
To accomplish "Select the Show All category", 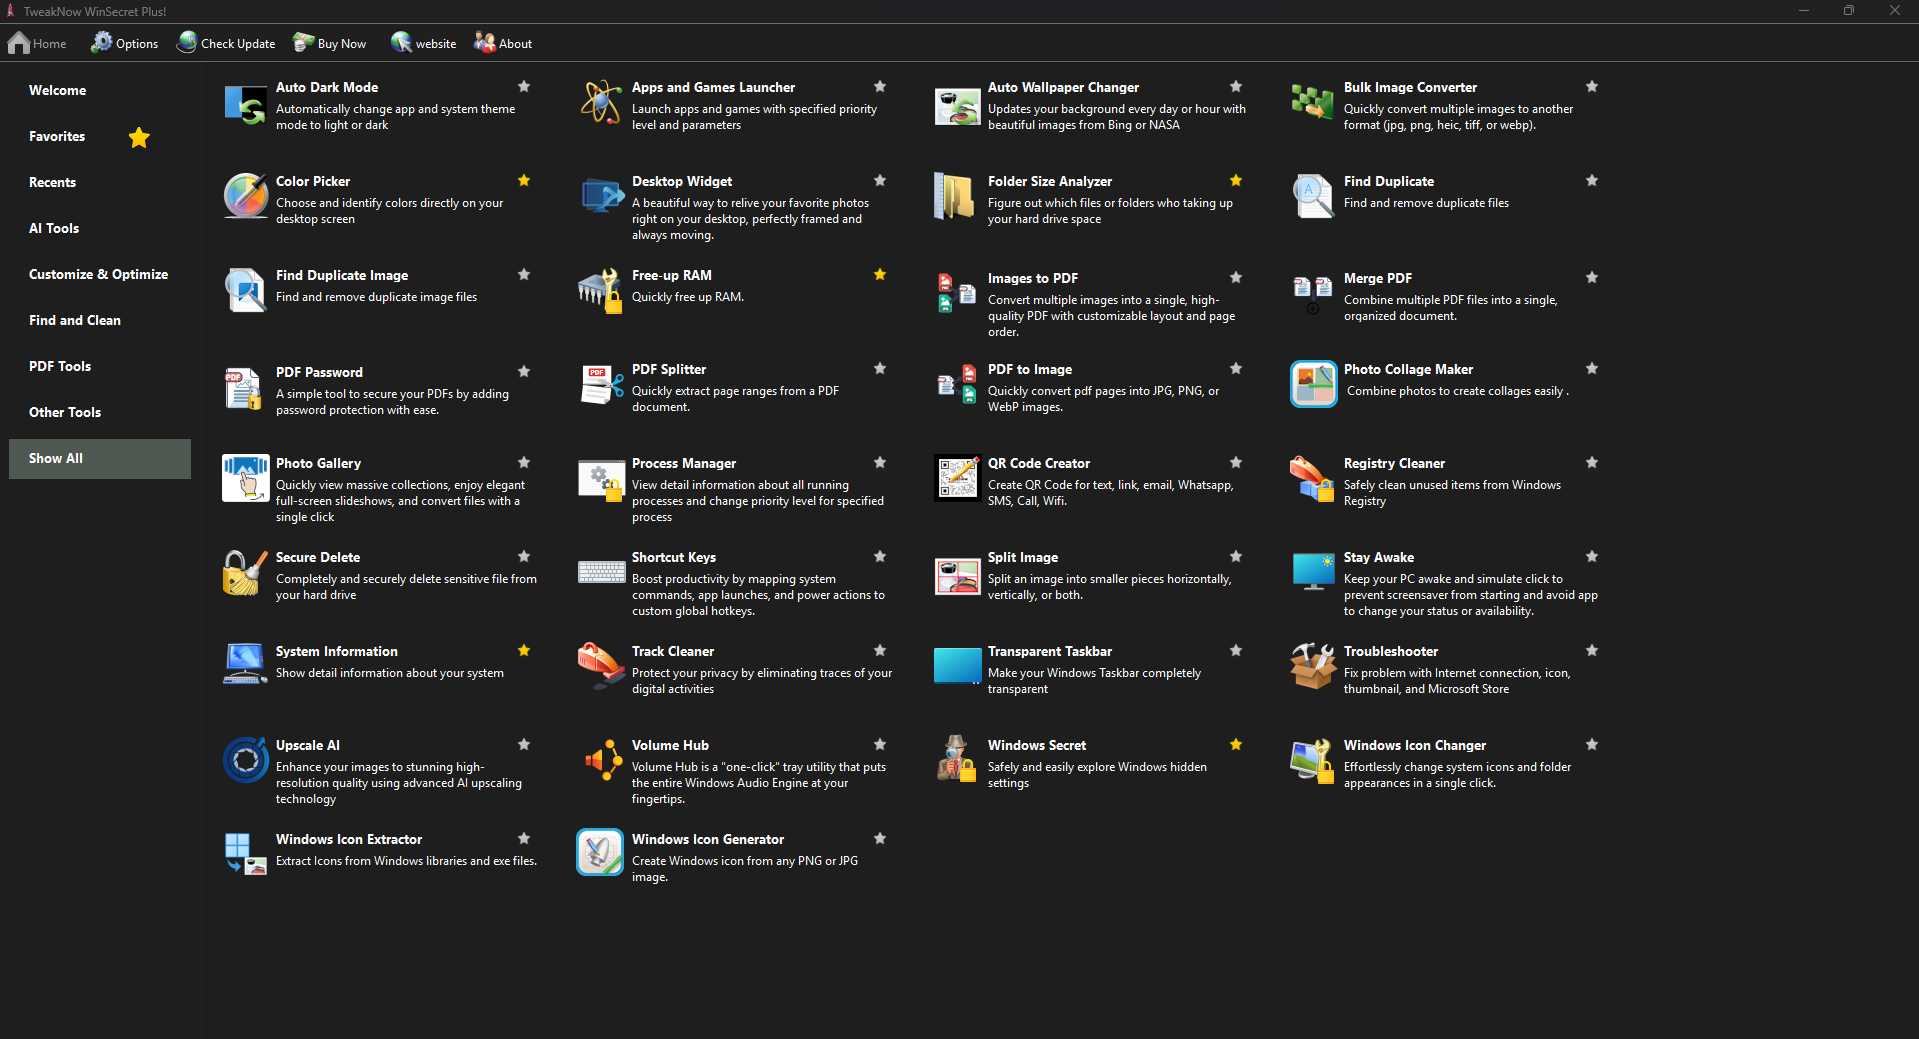I will pyautogui.click(x=100, y=459).
